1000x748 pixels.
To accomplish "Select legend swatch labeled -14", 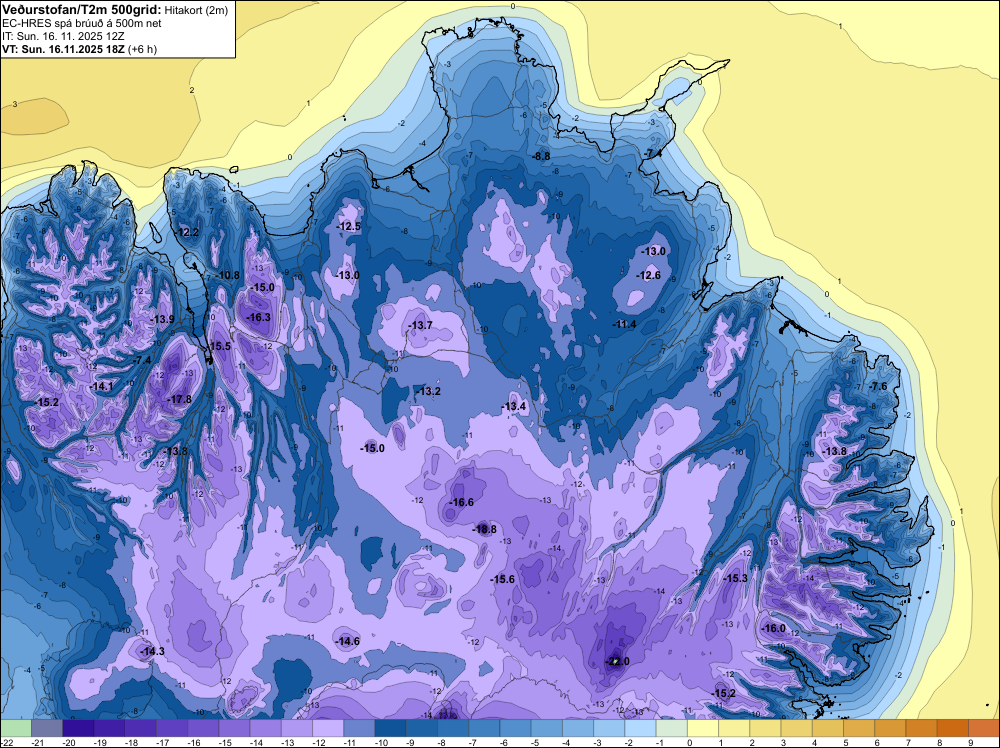I will 266,728.
